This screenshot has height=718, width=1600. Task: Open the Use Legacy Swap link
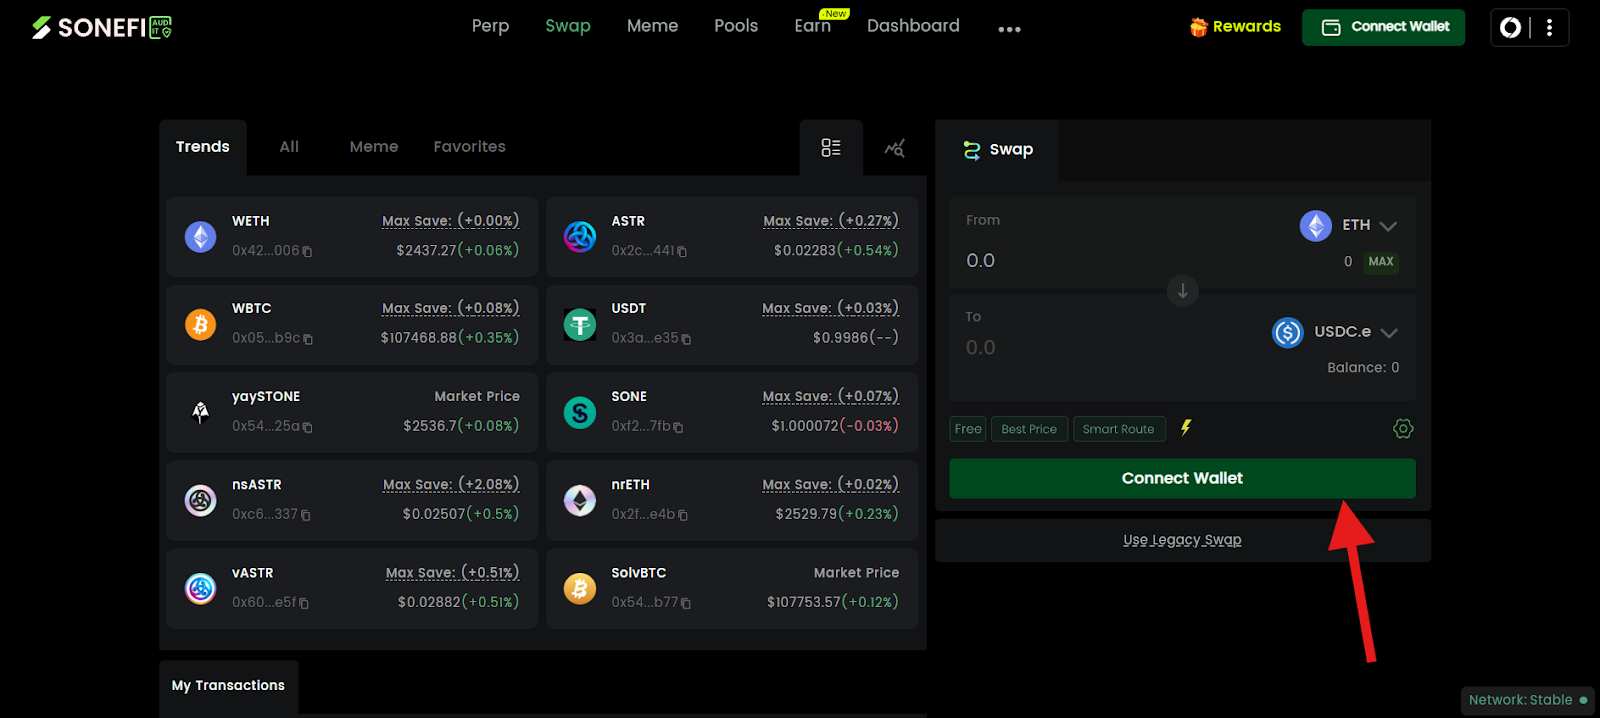(x=1182, y=540)
